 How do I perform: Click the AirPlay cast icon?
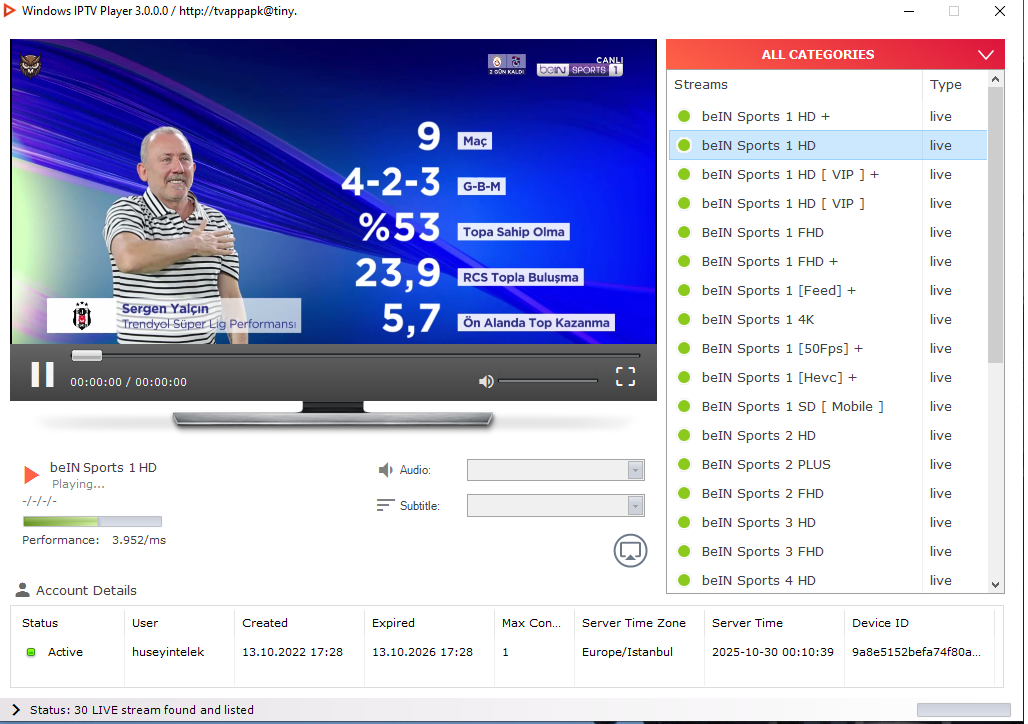630,550
